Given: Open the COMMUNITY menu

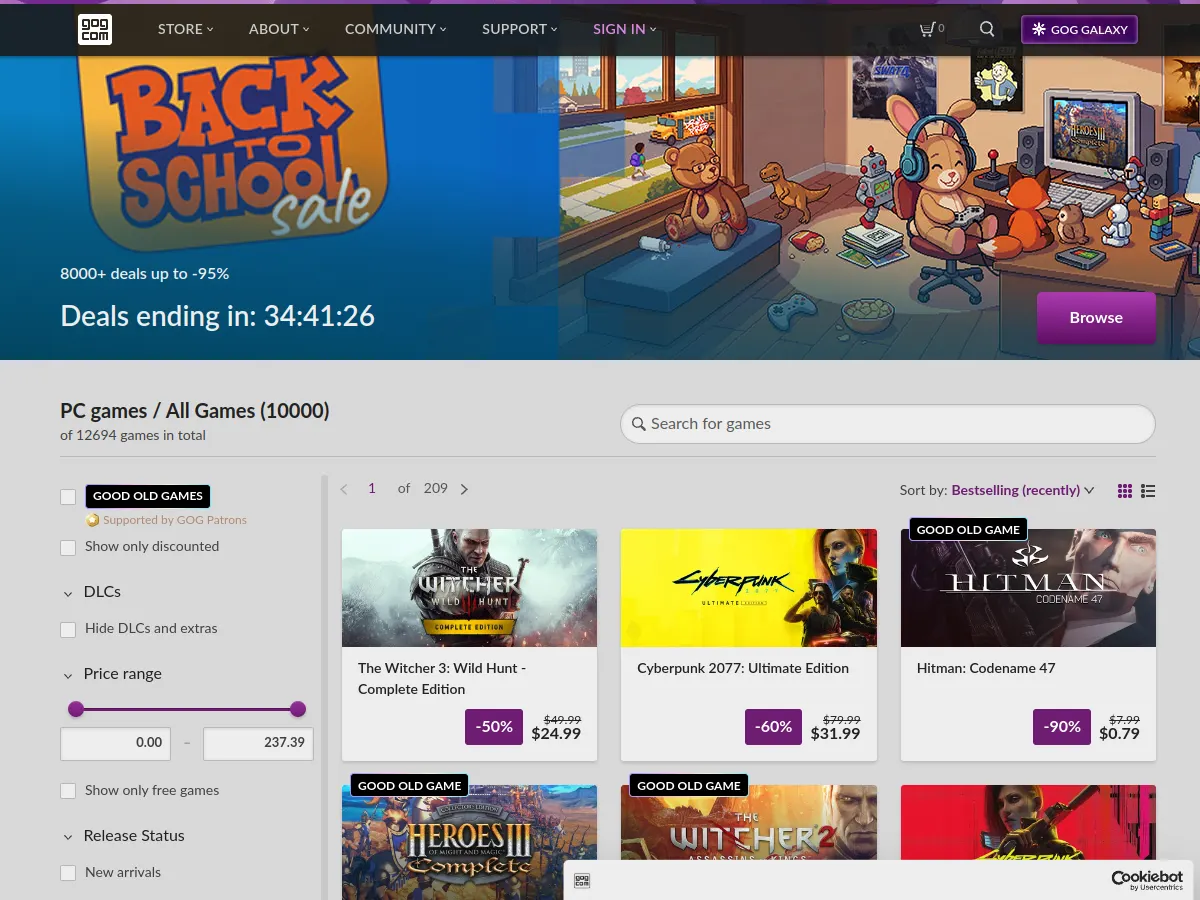Looking at the screenshot, I should click(x=396, y=29).
